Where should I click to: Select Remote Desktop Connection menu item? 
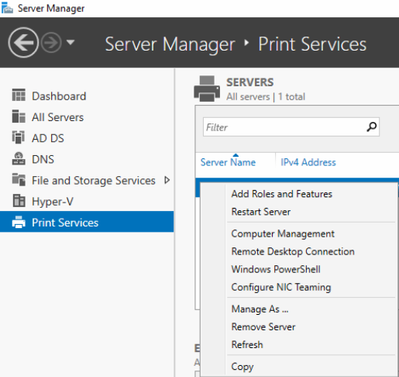coord(293,251)
